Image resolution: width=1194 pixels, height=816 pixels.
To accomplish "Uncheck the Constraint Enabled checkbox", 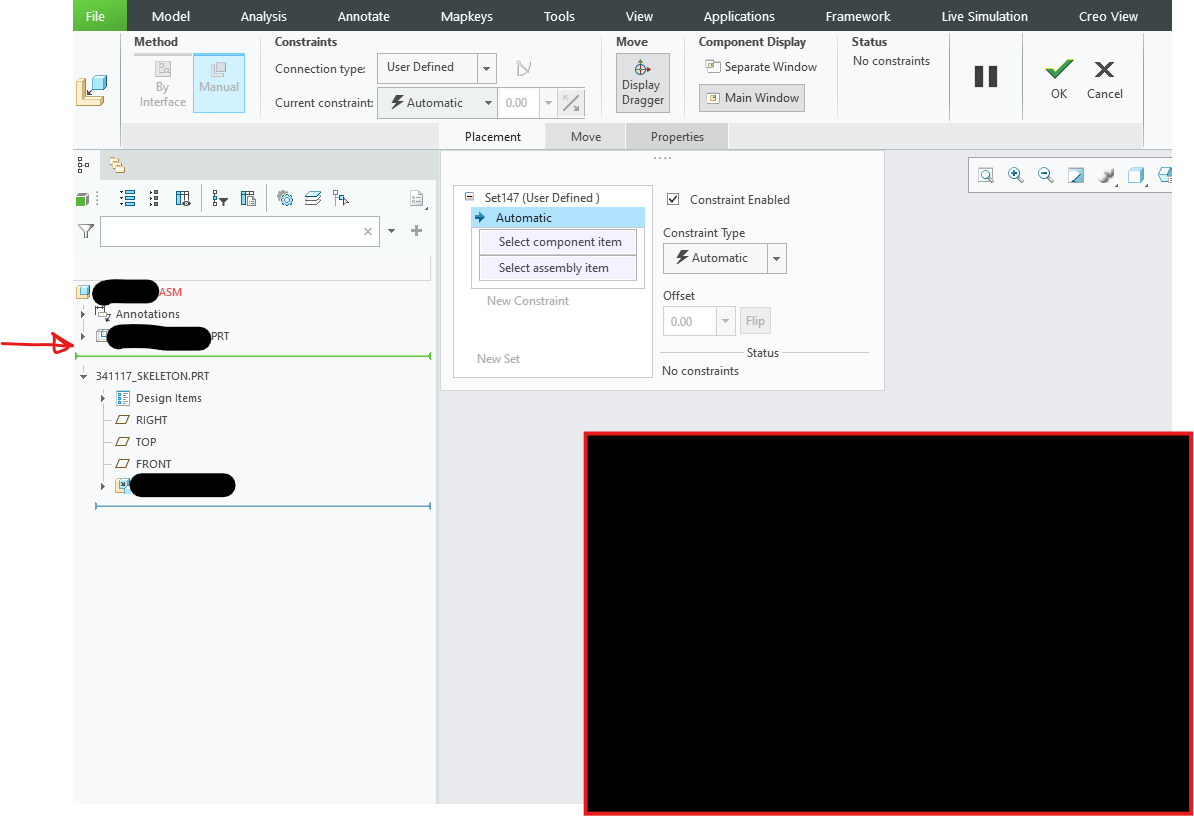I will [673, 199].
